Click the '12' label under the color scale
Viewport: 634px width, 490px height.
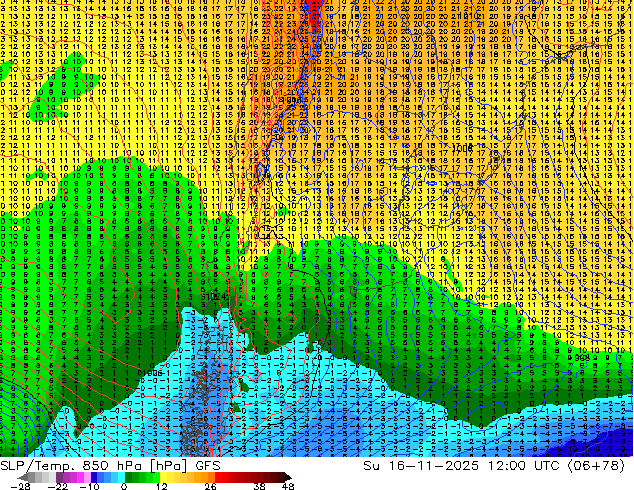pos(162,486)
